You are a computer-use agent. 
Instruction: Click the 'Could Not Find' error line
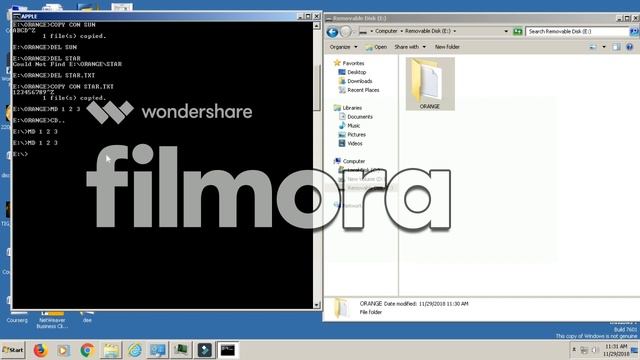tap(67, 64)
